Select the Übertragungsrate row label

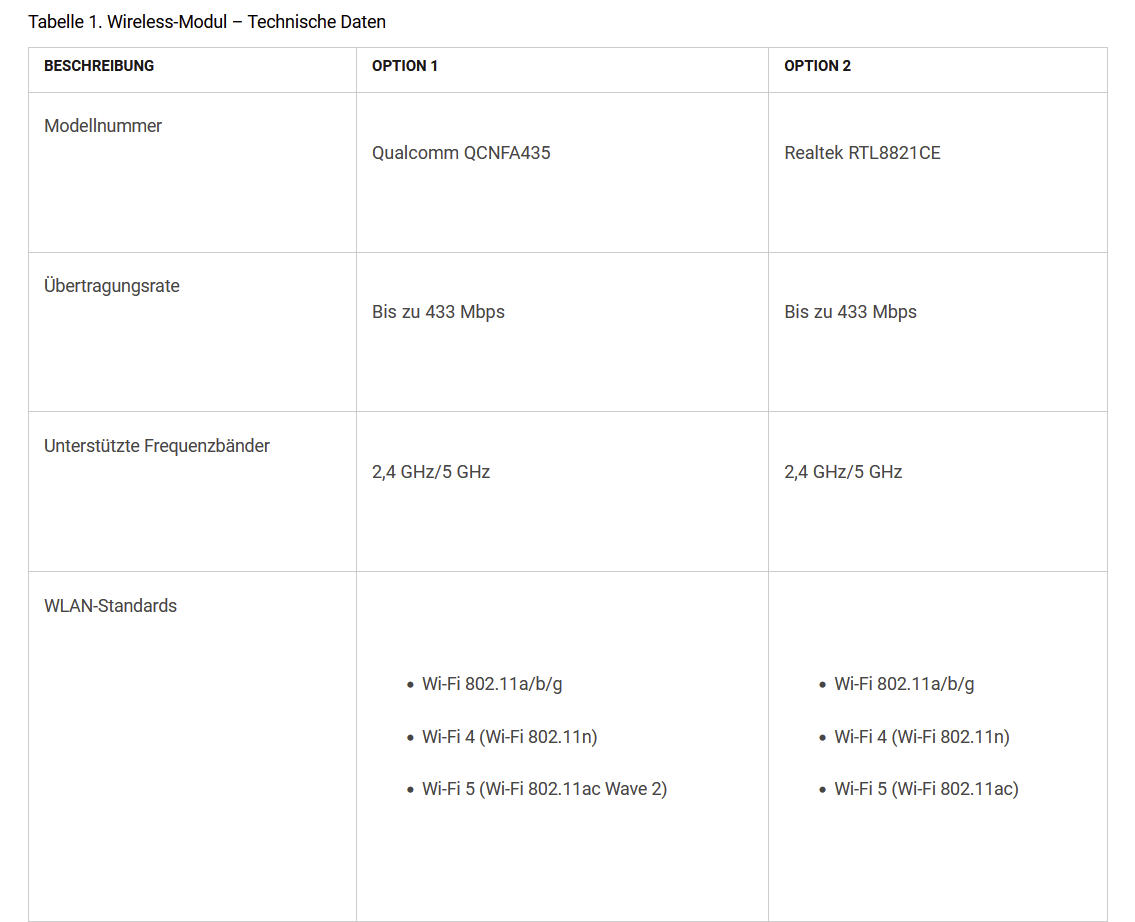pos(111,286)
